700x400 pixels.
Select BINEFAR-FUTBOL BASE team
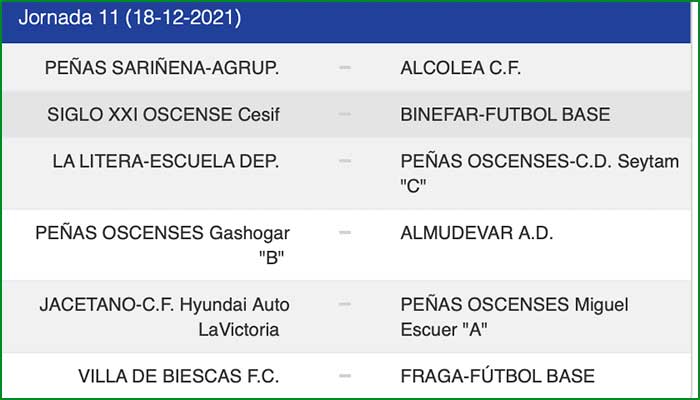pos(505,114)
